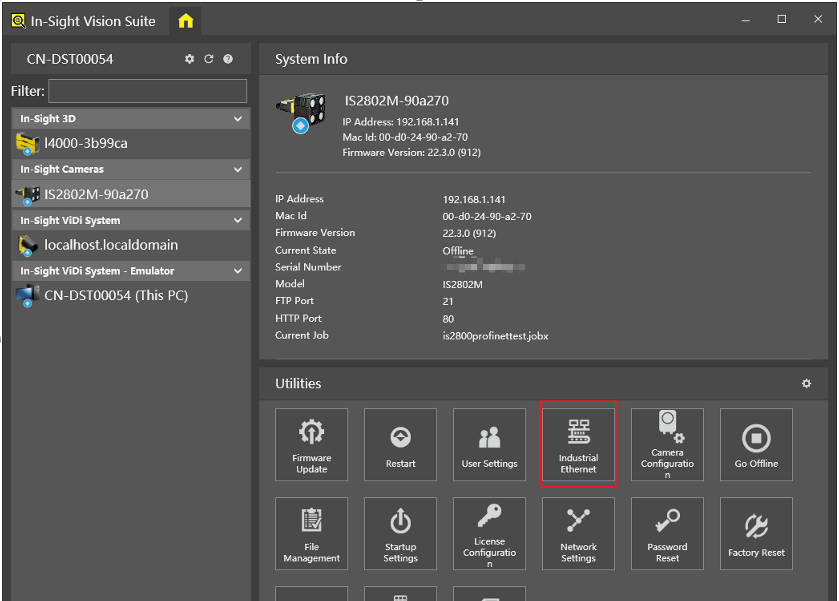The image size is (839, 601).
Task: Click the Password Reset tile
Action: click(x=667, y=534)
